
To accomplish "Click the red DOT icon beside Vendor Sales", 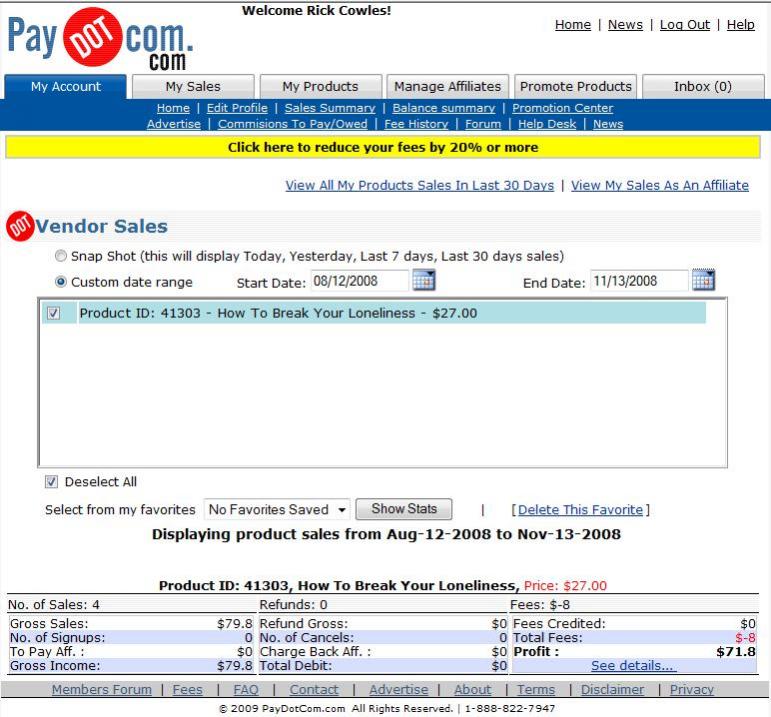I will point(20,226).
